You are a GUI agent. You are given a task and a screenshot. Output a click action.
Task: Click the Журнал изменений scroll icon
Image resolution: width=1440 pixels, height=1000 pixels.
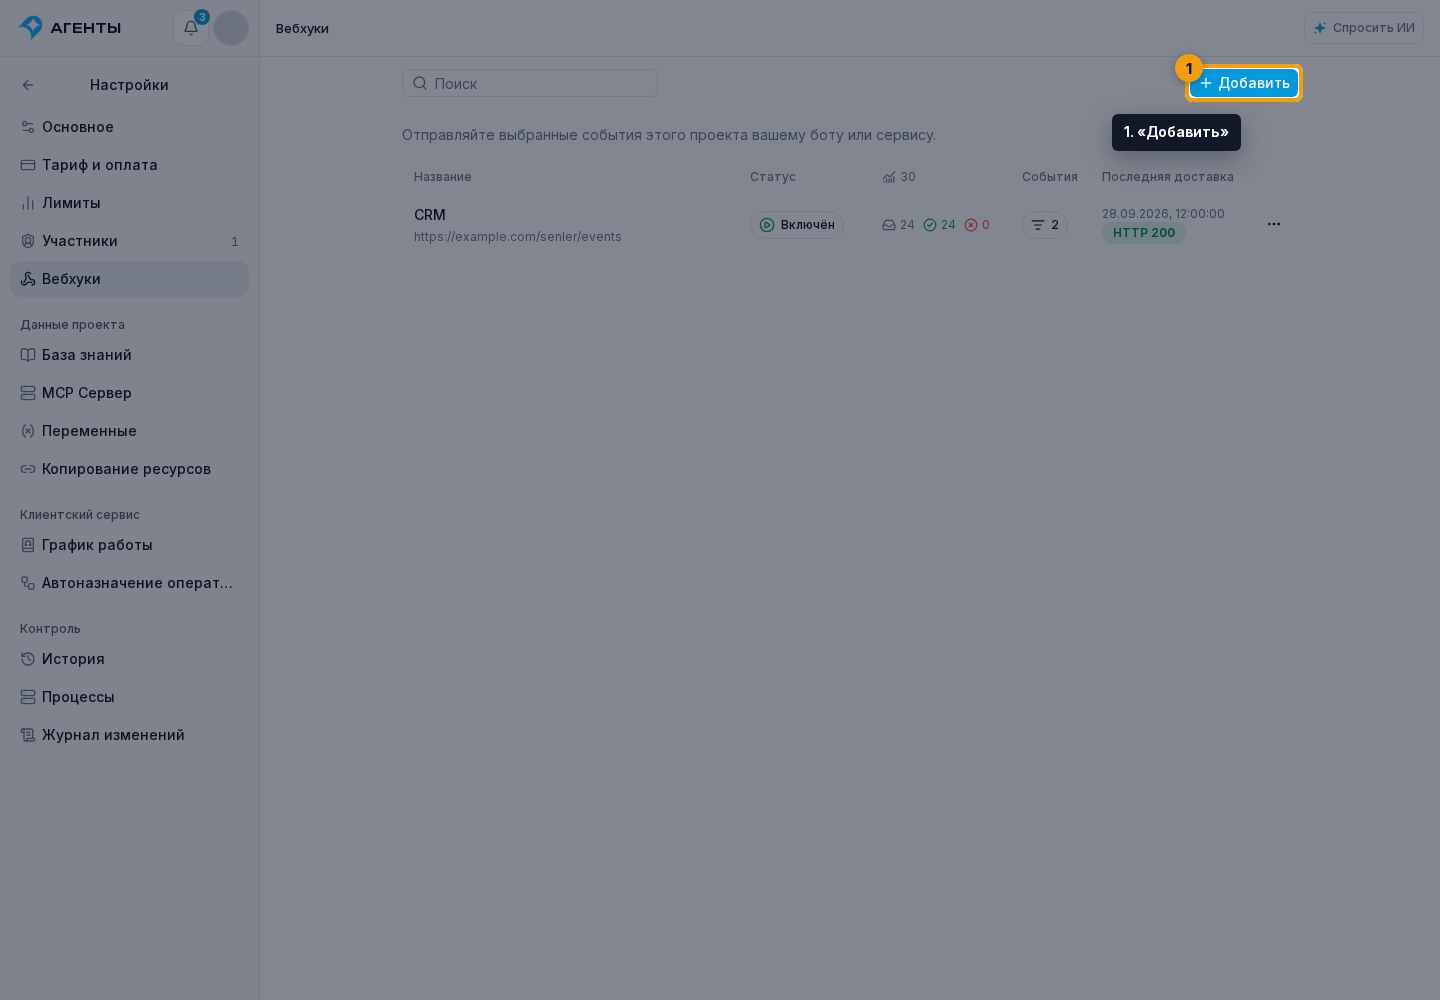[x=28, y=735]
